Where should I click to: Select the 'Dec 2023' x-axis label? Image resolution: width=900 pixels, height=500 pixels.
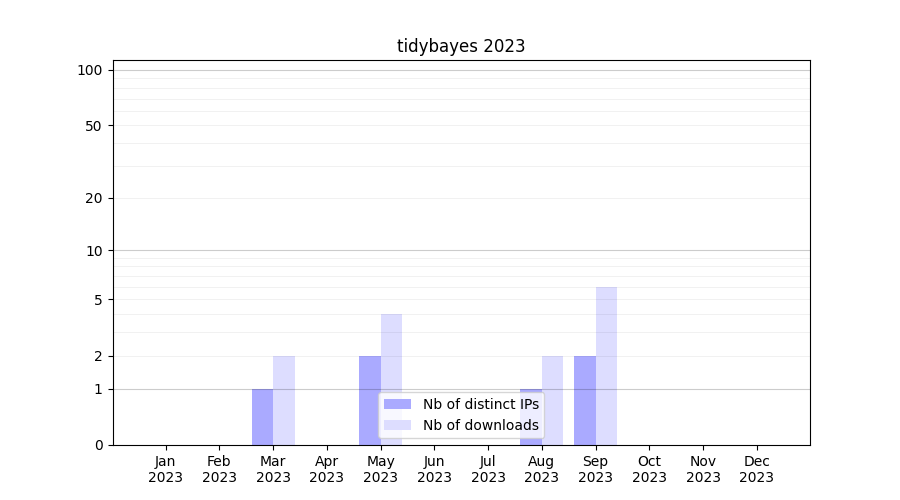click(x=756, y=469)
